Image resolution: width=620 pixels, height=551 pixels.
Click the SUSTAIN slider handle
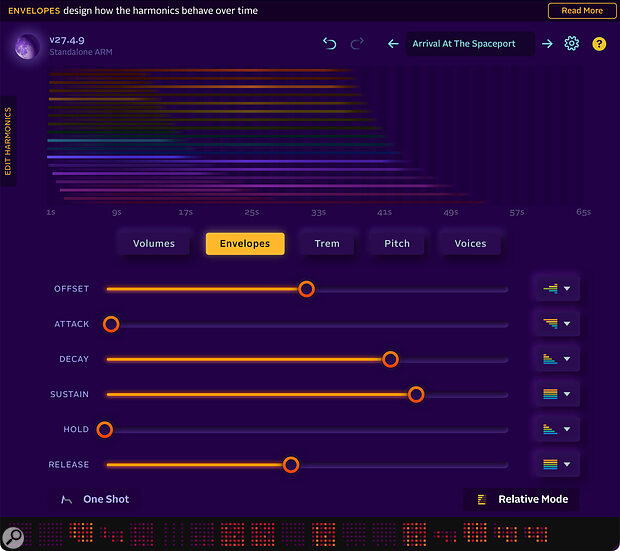point(416,394)
